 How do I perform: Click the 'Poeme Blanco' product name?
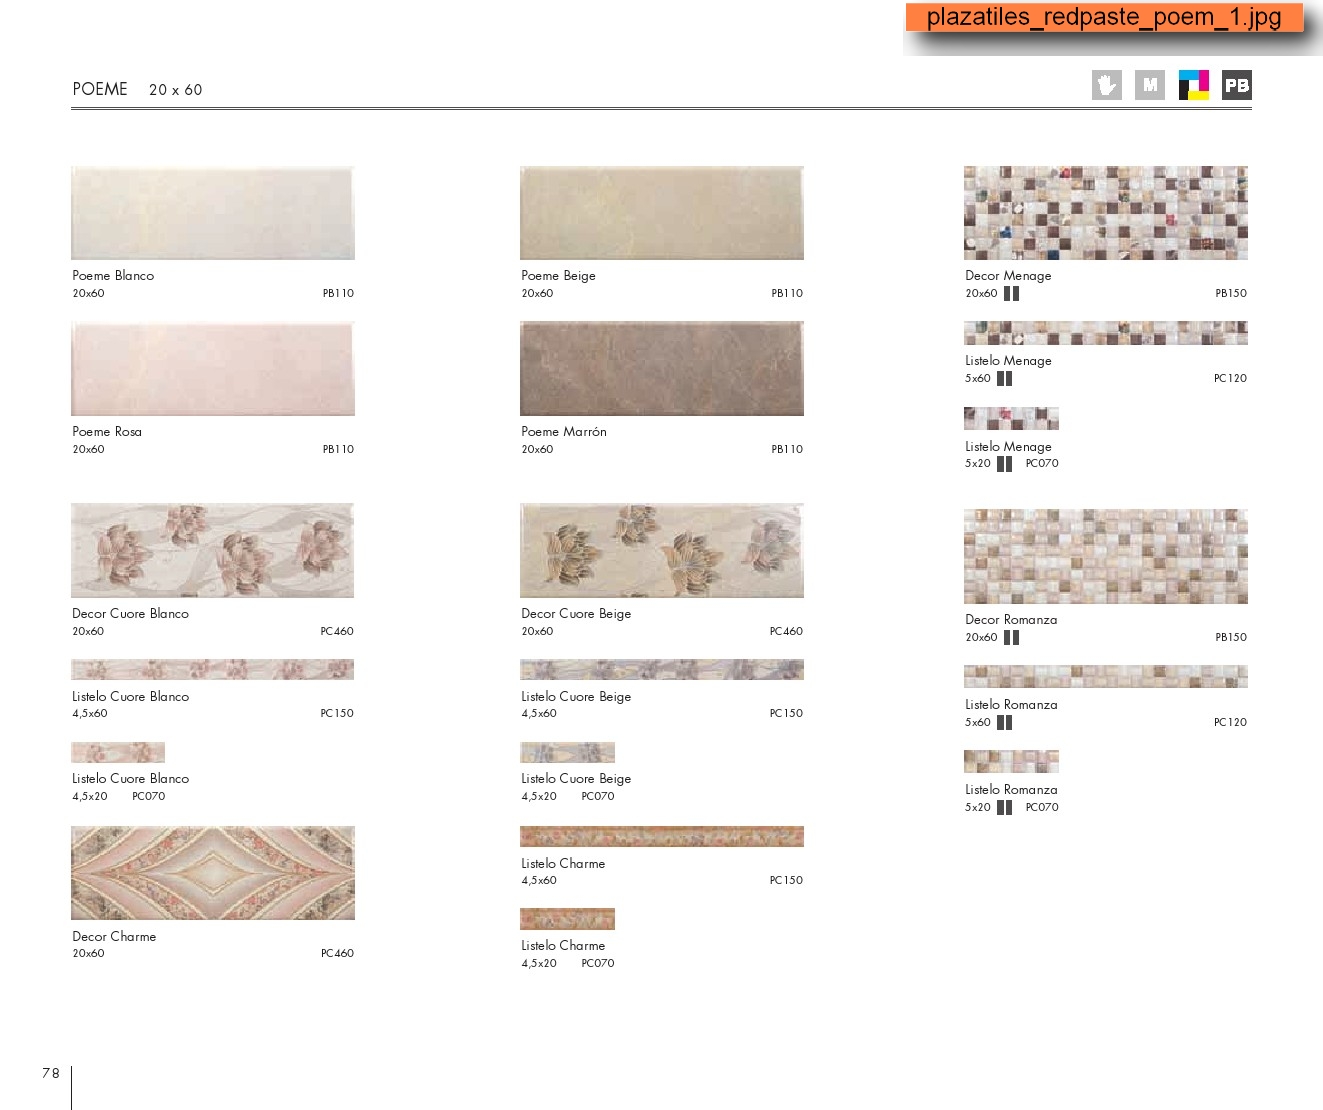click(113, 276)
